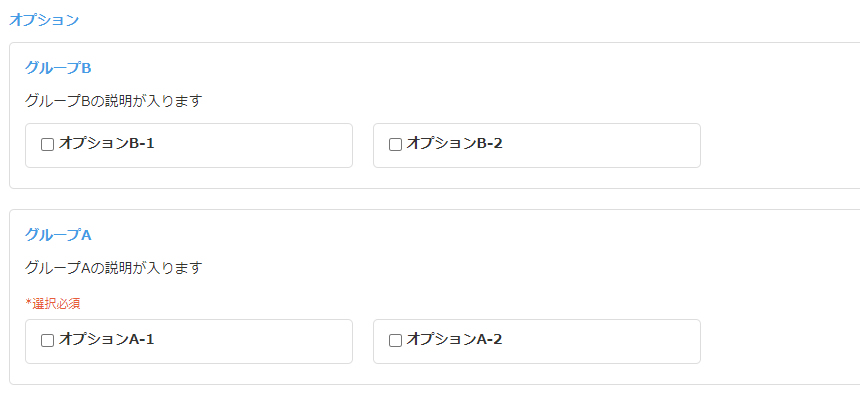860x402 pixels.
Task: Click the オプション section title
Action: click(44, 19)
